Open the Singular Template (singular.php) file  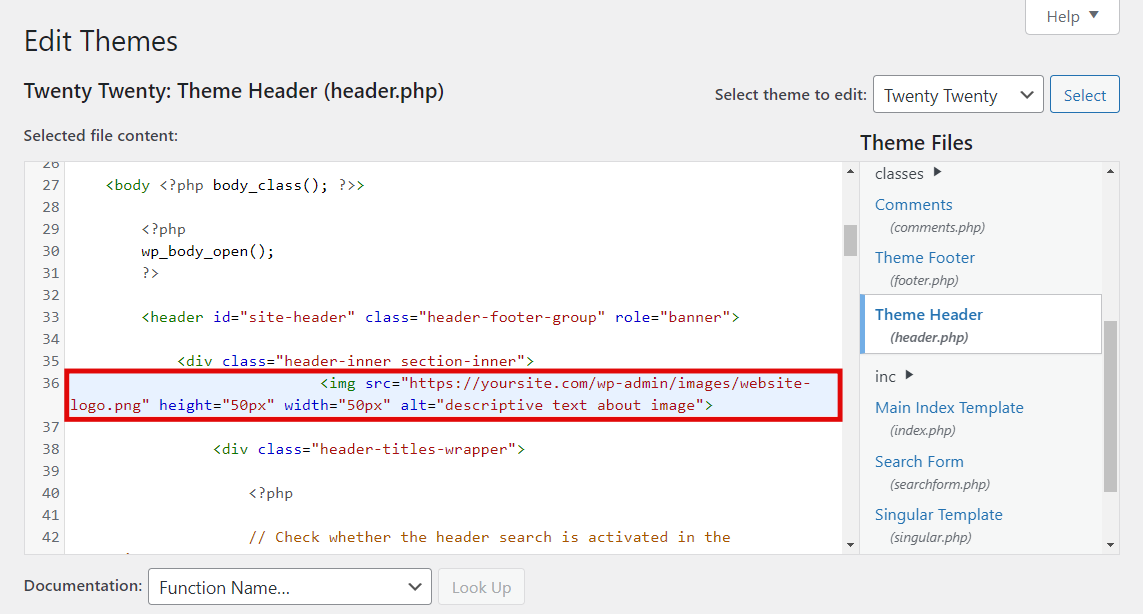[x=938, y=514]
